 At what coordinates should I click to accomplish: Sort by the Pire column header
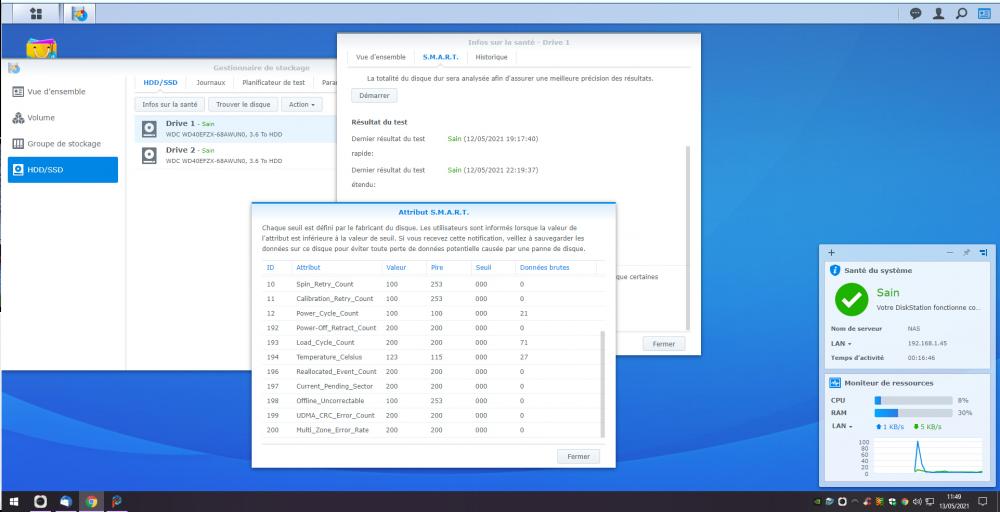tap(448, 268)
